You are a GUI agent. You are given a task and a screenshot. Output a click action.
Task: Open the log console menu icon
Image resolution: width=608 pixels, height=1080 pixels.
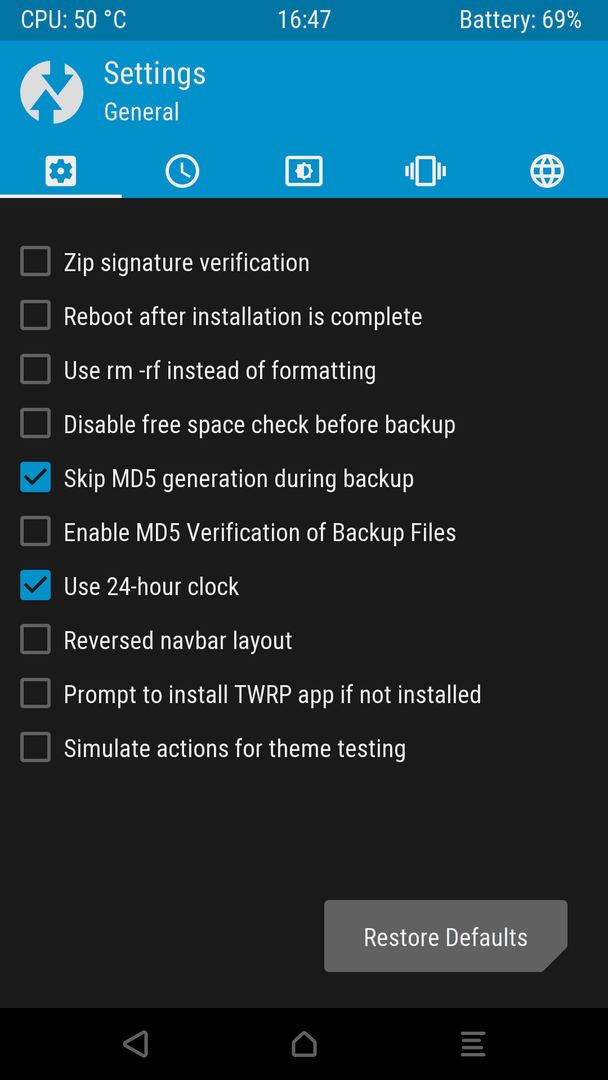[x=473, y=1043]
